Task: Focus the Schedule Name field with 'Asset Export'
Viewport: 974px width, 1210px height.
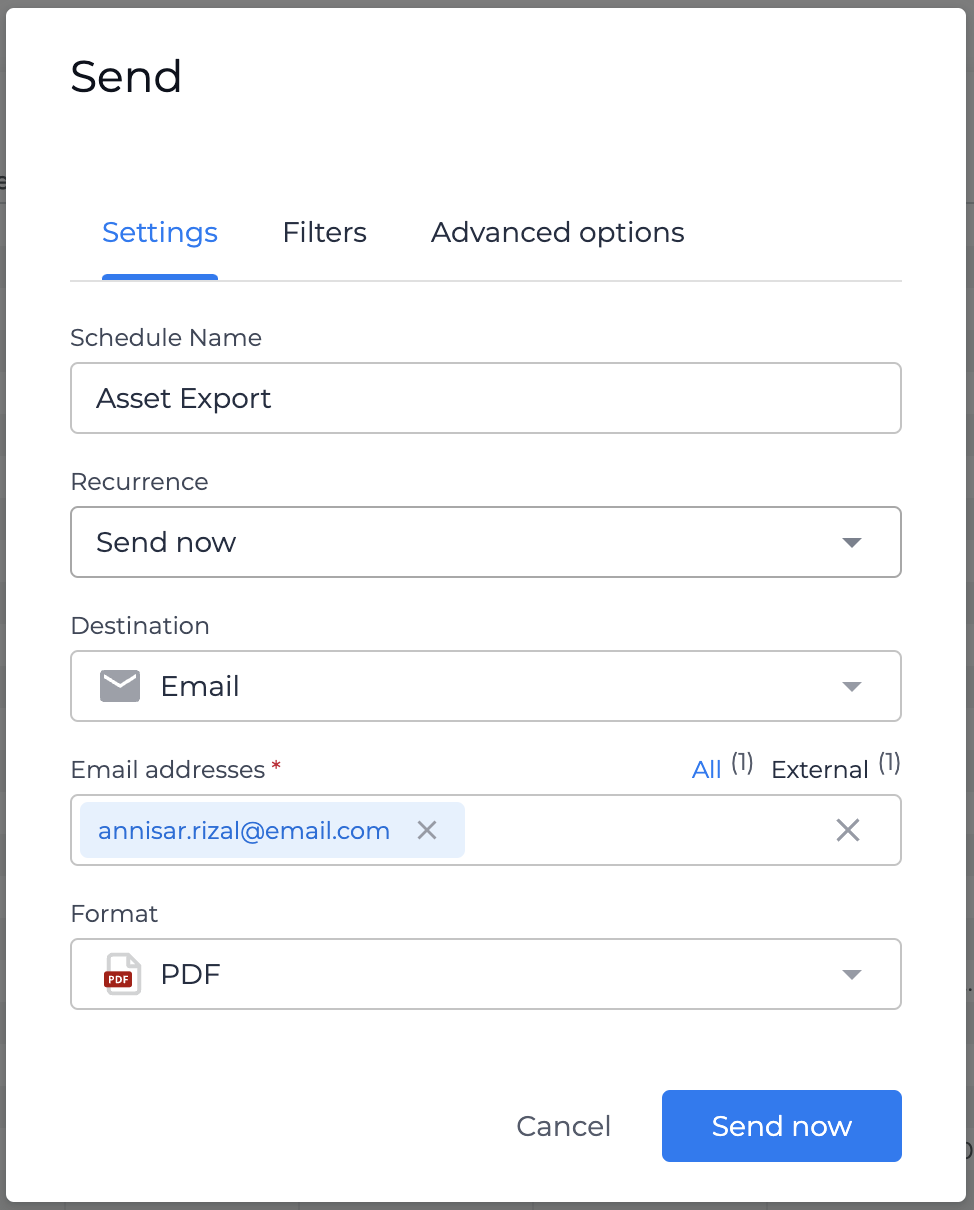Action: click(x=486, y=398)
